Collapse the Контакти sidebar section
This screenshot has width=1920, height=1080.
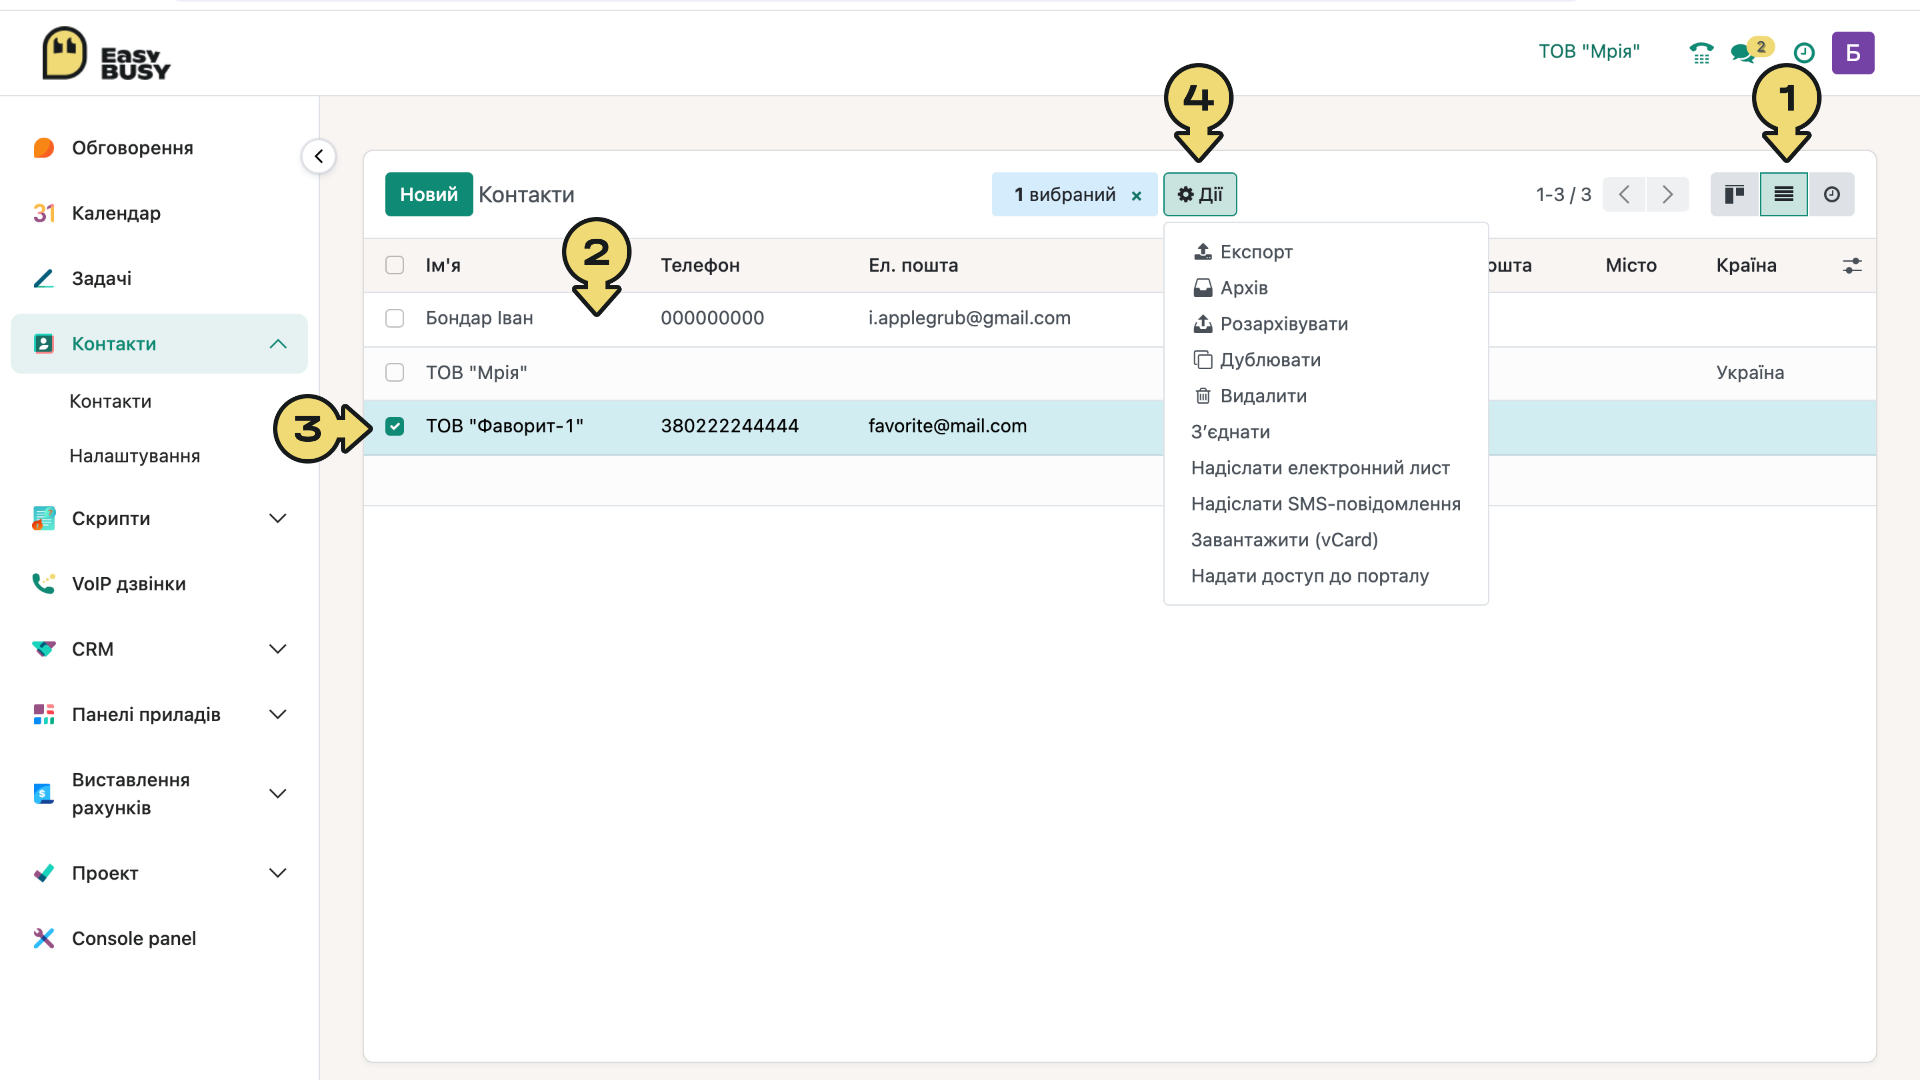(x=278, y=344)
